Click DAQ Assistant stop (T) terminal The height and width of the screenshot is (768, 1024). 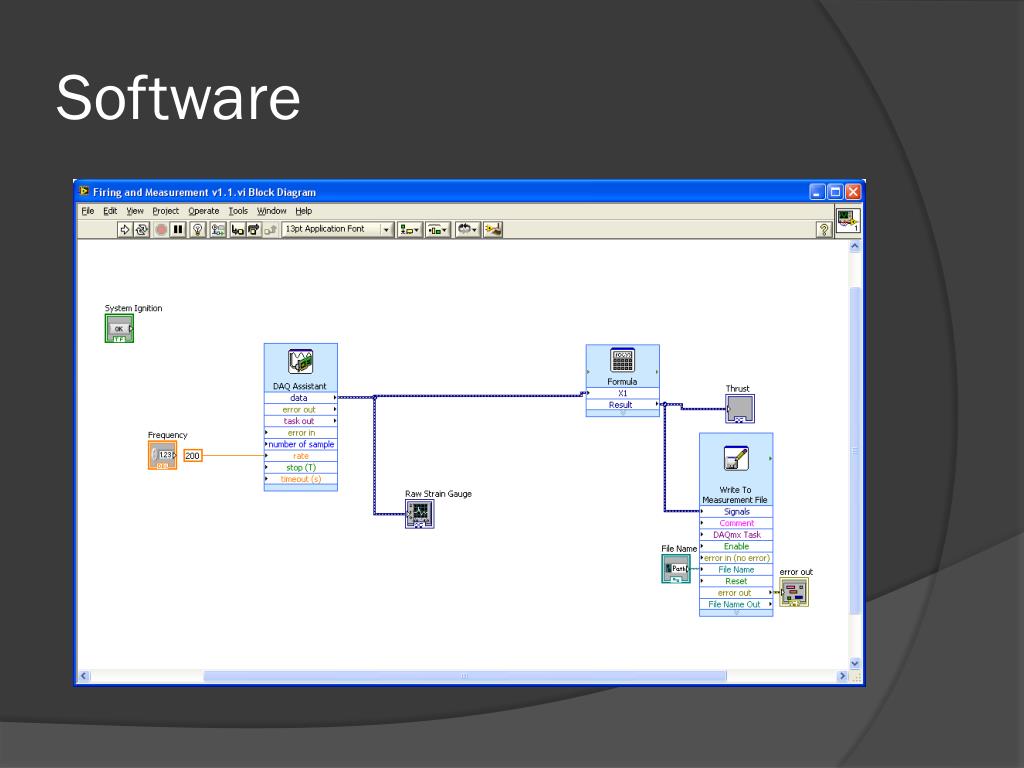point(300,468)
